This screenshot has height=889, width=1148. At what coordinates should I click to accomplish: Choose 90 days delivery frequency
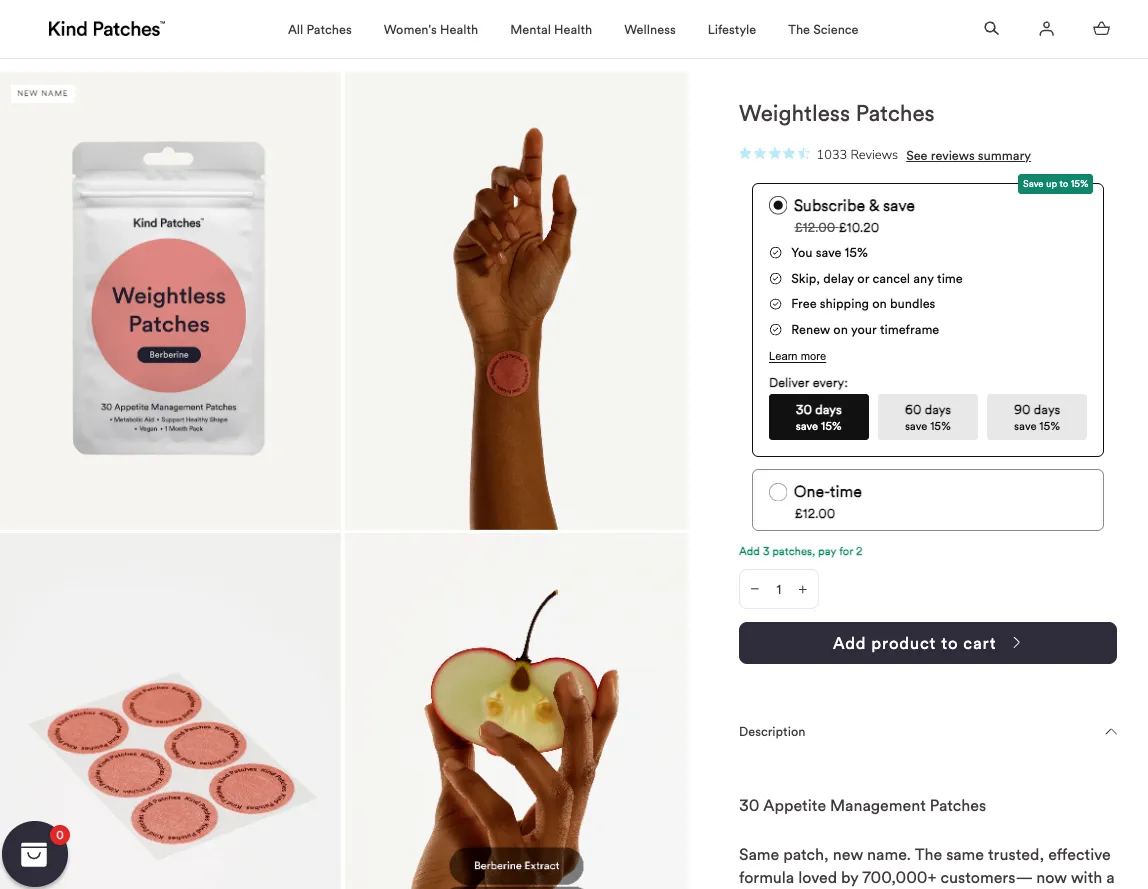pyautogui.click(x=1036, y=417)
